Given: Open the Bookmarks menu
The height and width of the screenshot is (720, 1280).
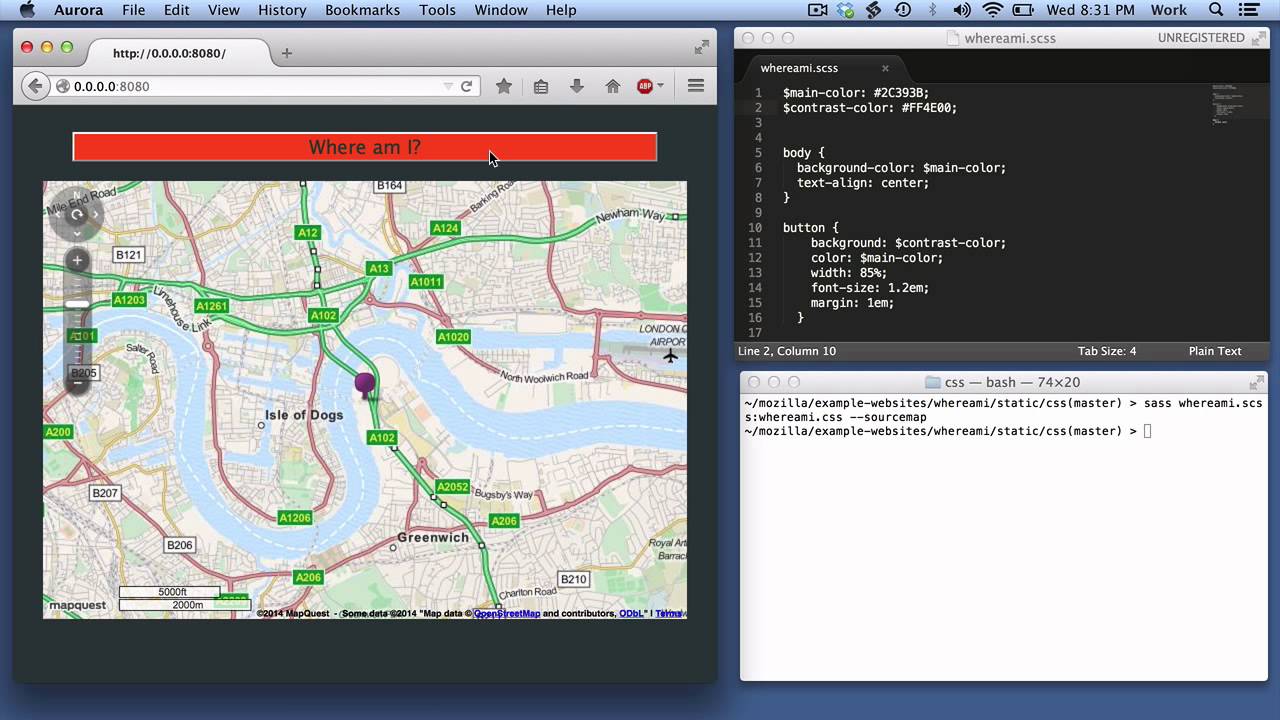Looking at the screenshot, I should pyautogui.click(x=363, y=10).
